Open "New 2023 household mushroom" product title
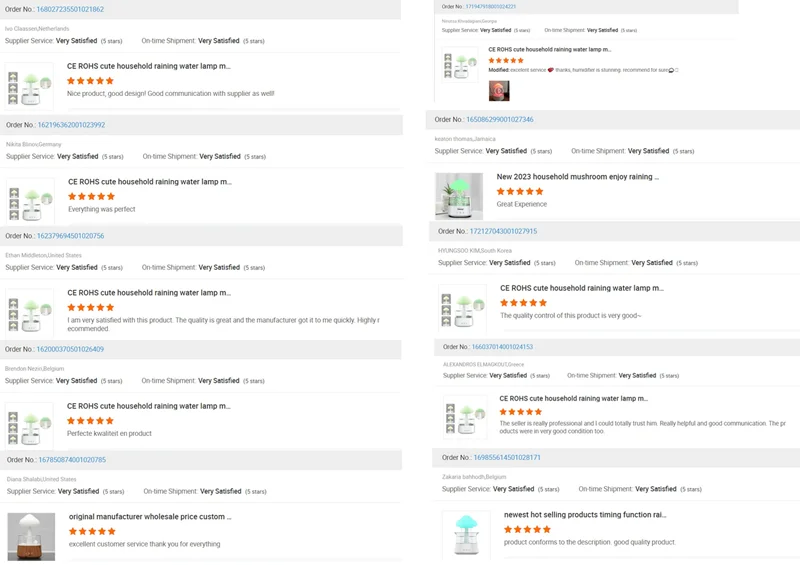This screenshot has height=565, width=800. pyautogui.click(x=577, y=177)
